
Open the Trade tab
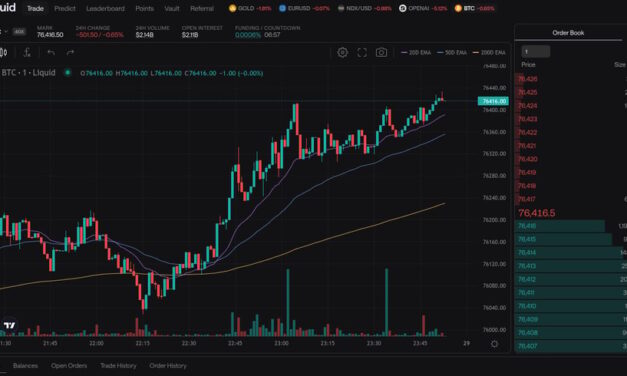(x=35, y=8)
